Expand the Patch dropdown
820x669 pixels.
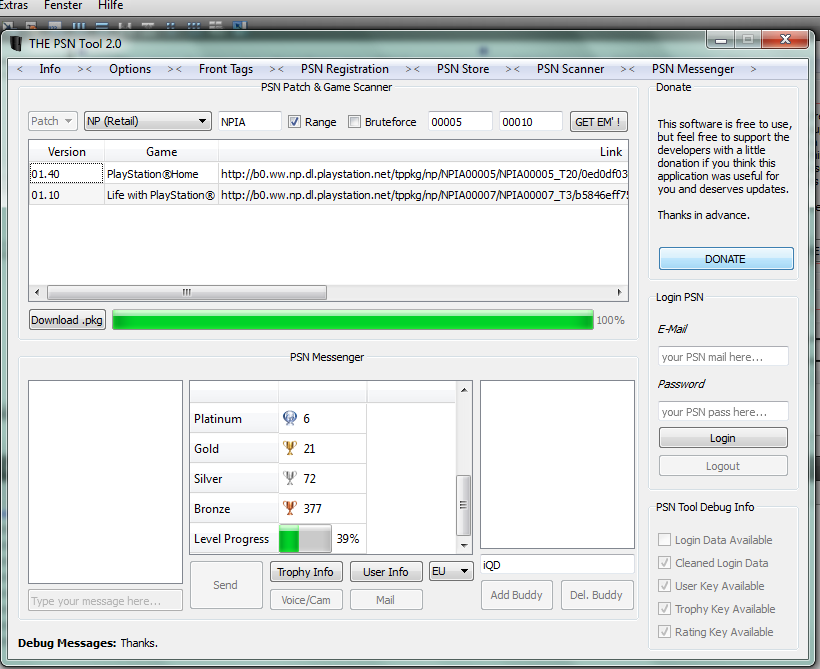coord(53,122)
